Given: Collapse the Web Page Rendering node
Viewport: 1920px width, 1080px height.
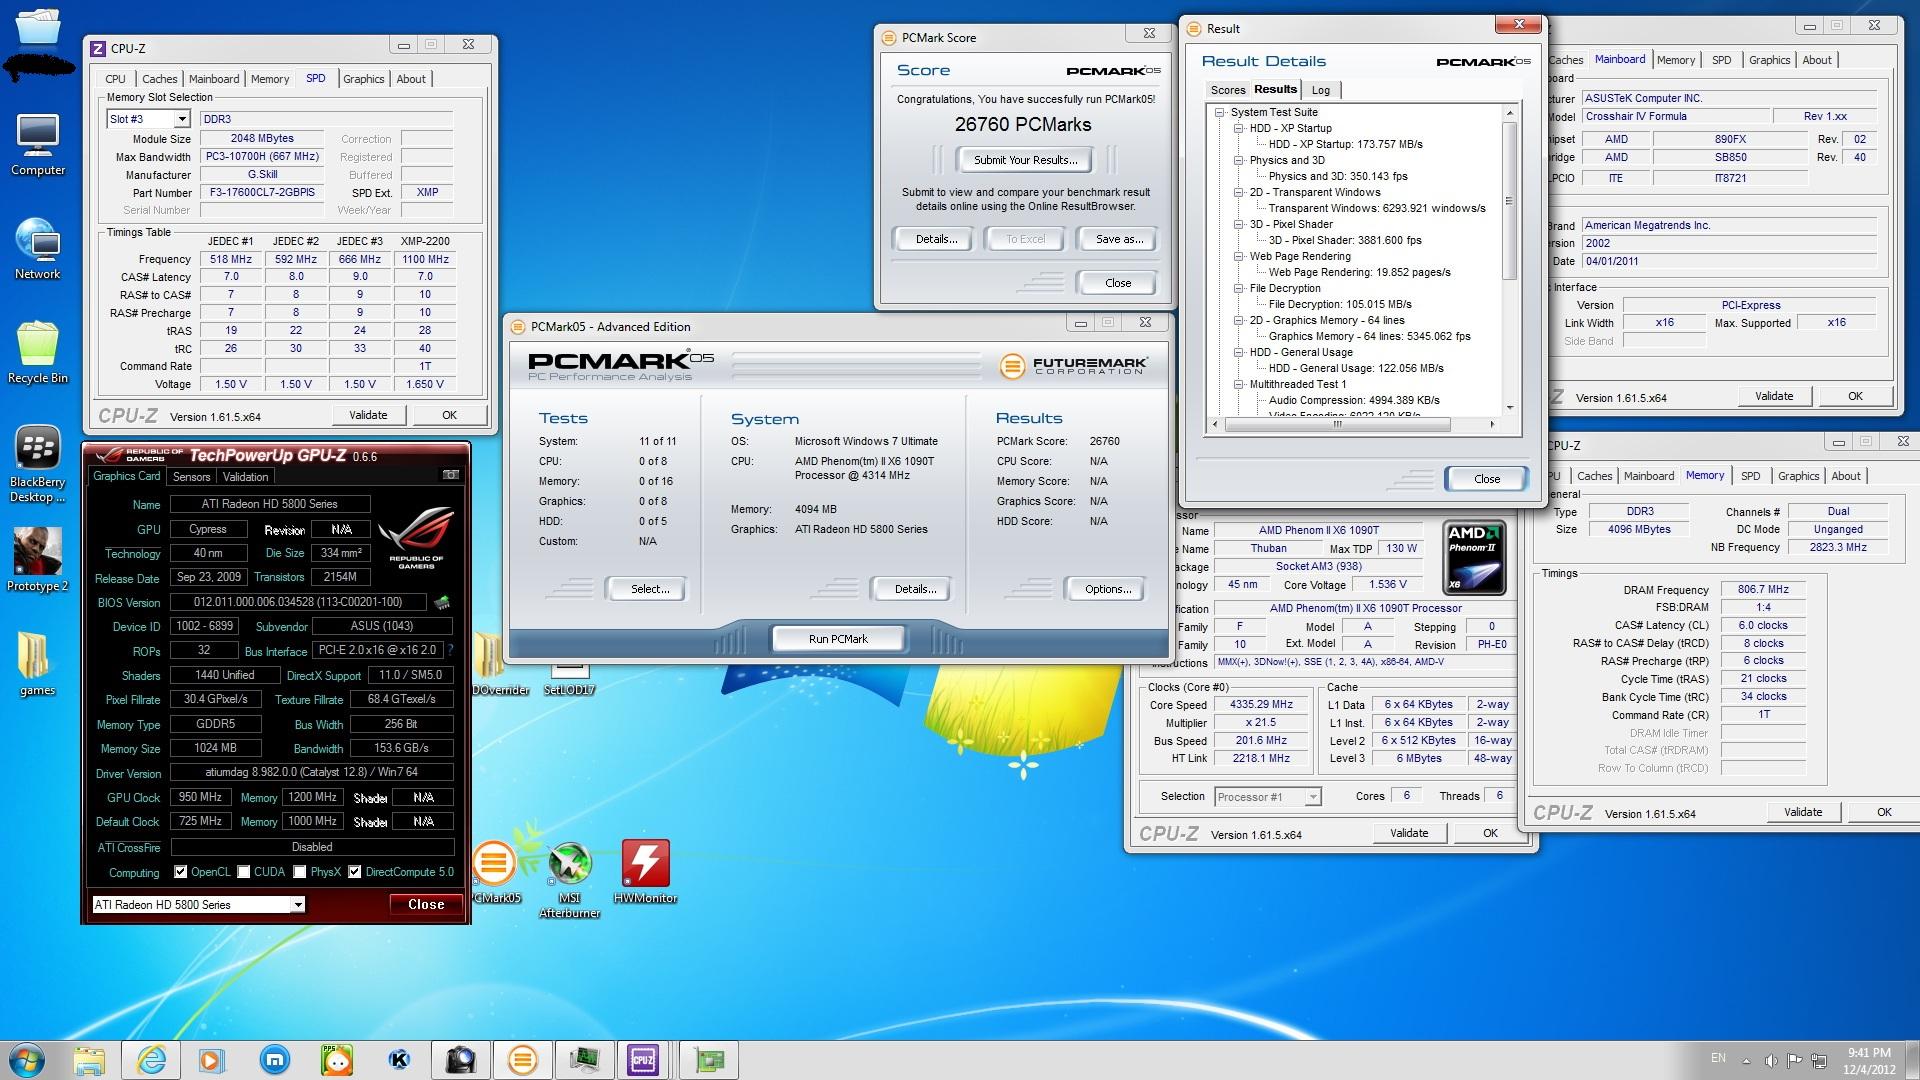Looking at the screenshot, I should (x=1239, y=257).
